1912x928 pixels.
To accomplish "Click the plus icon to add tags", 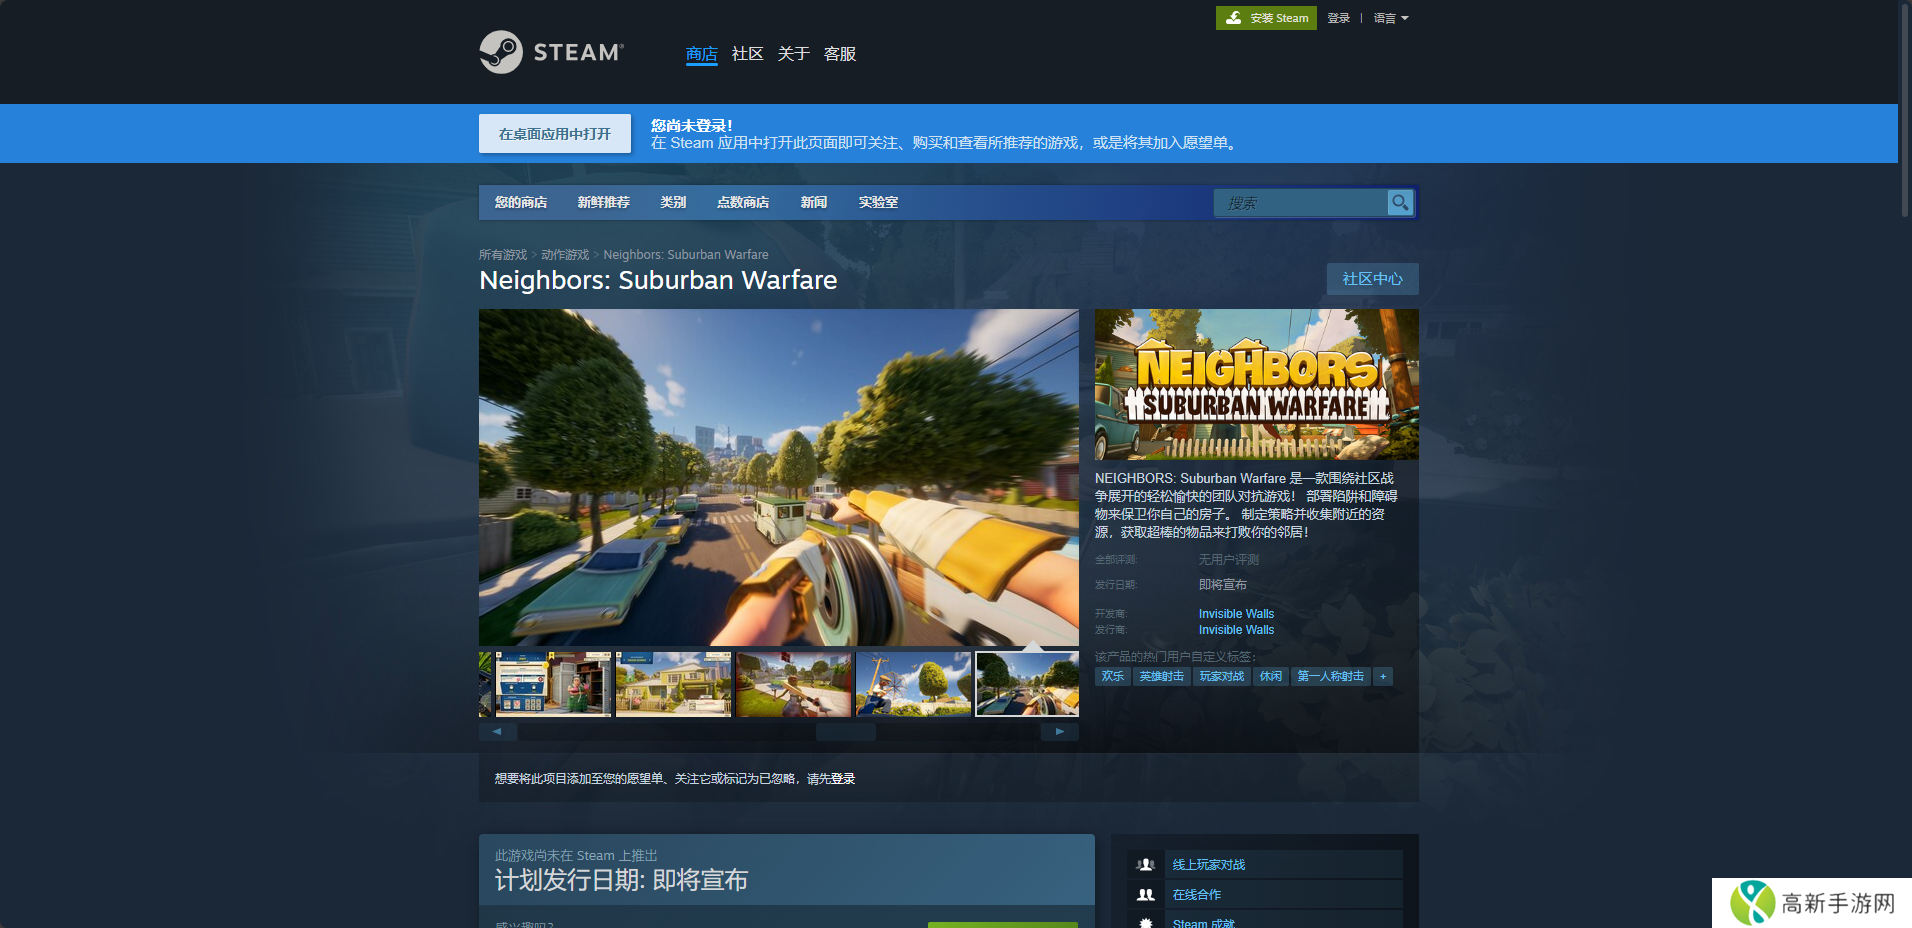I will pyautogui.click(x=1383, y=677).
